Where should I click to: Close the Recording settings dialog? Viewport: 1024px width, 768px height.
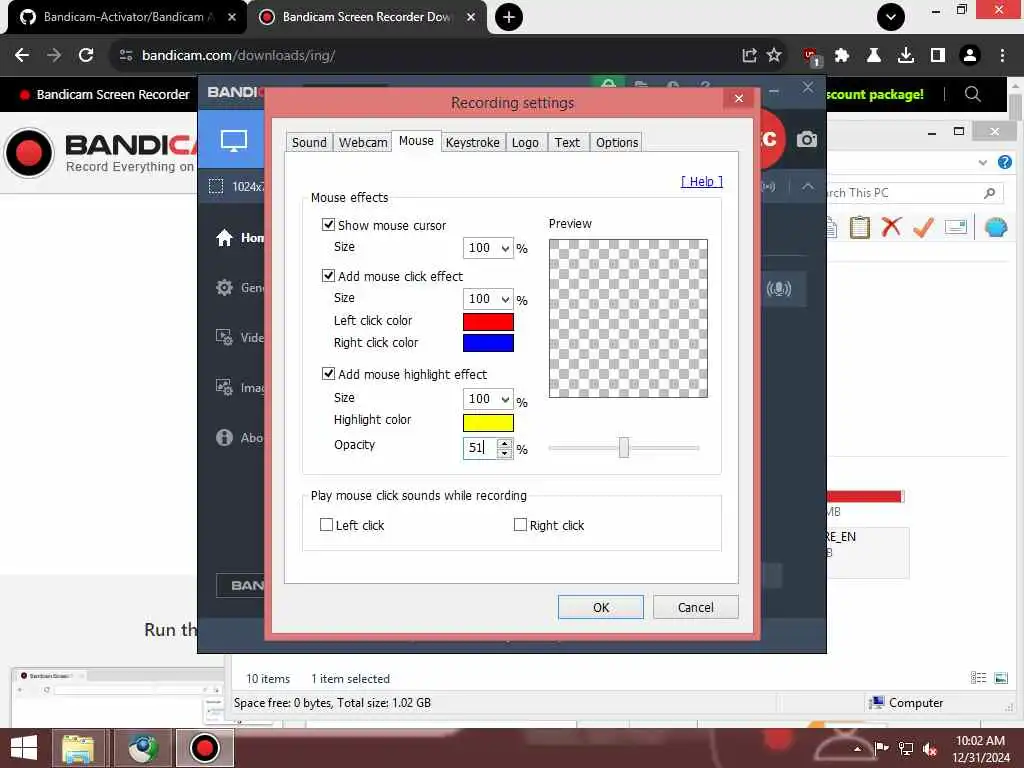[739, 98]
